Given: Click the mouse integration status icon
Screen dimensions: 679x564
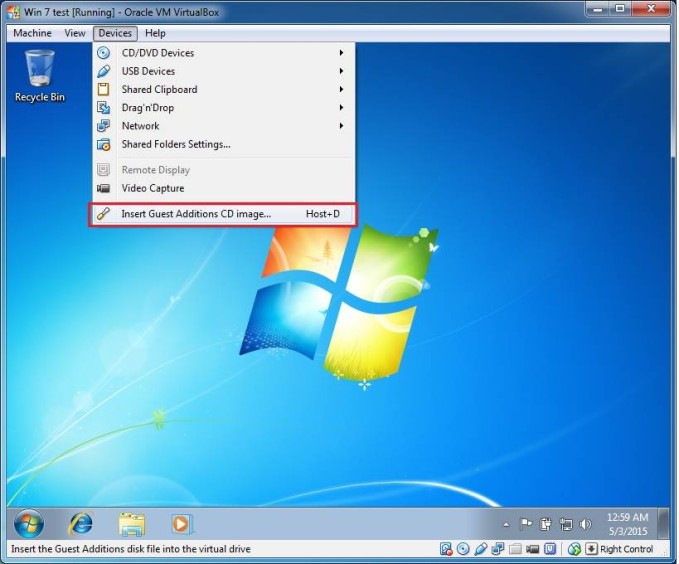Looking at the screenshot, I should pos(574,549).
